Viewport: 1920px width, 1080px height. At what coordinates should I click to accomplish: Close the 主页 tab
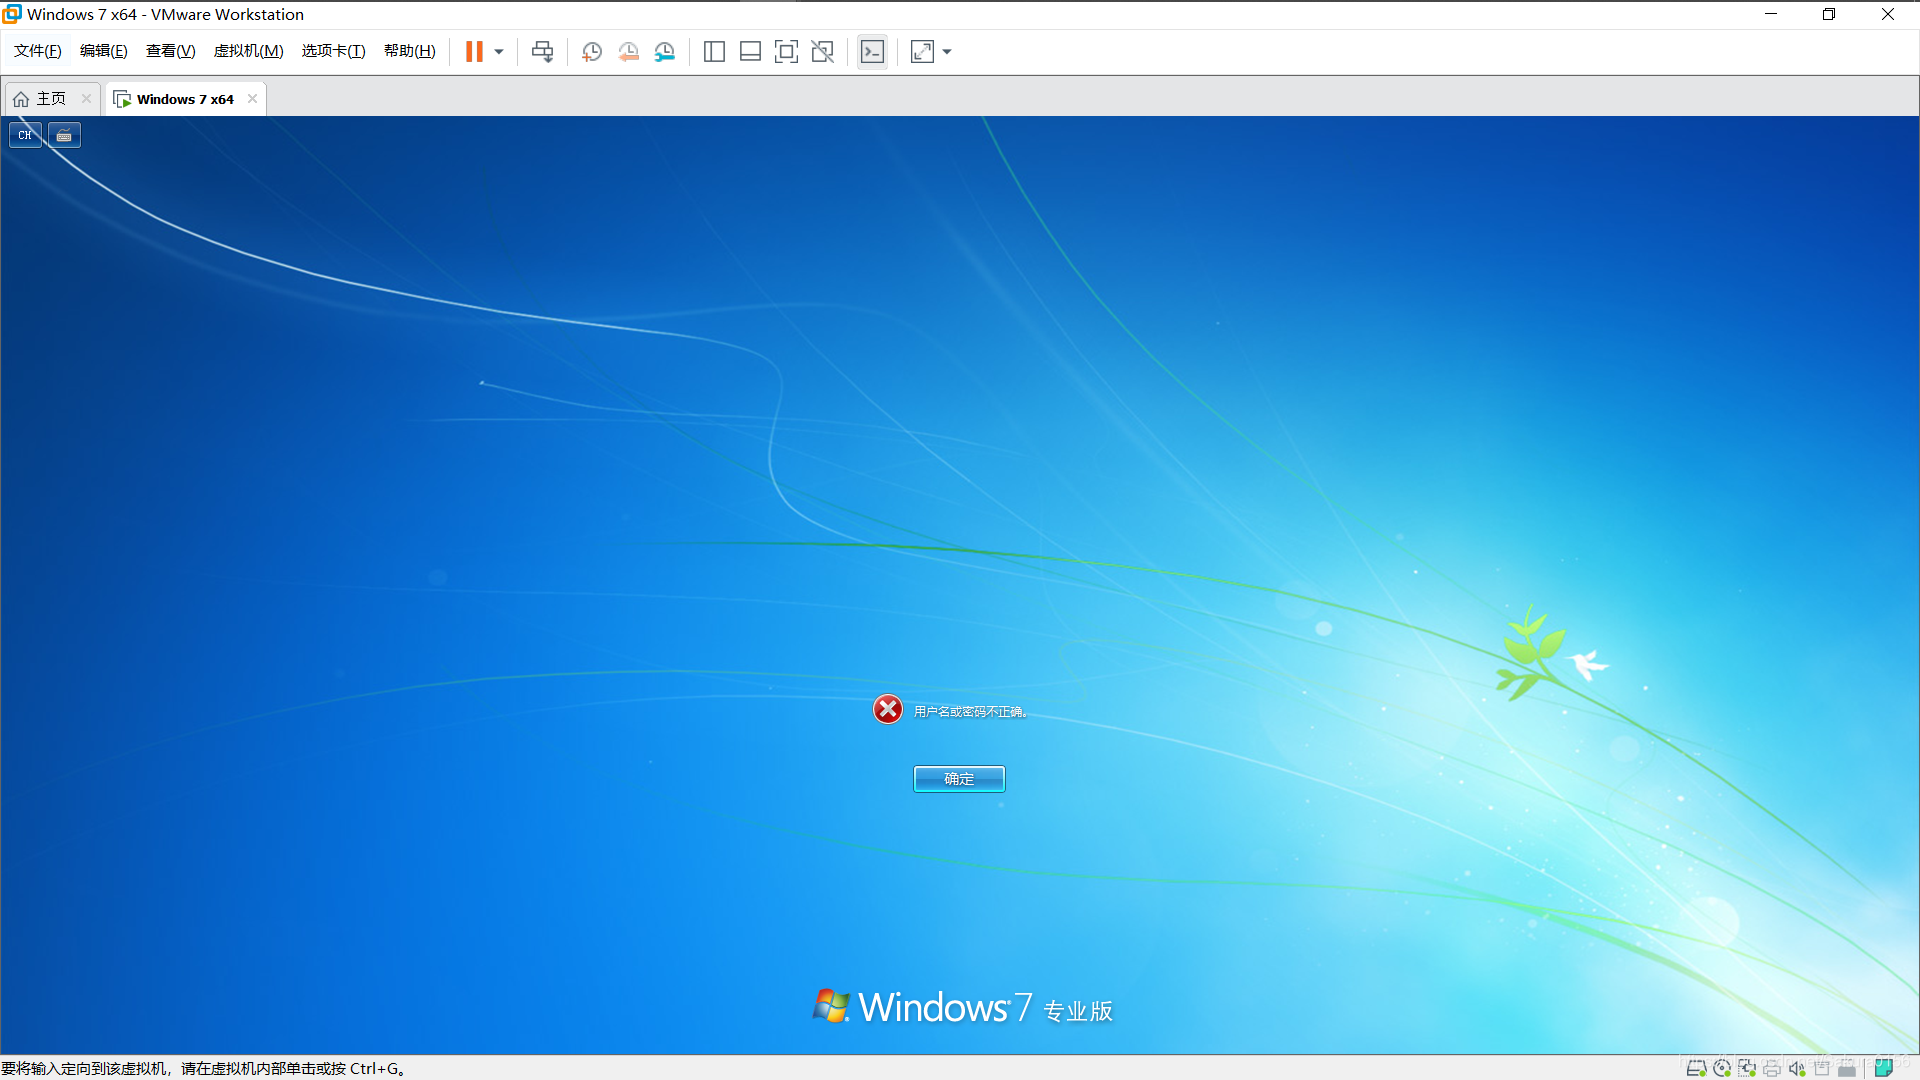[86, 98]
